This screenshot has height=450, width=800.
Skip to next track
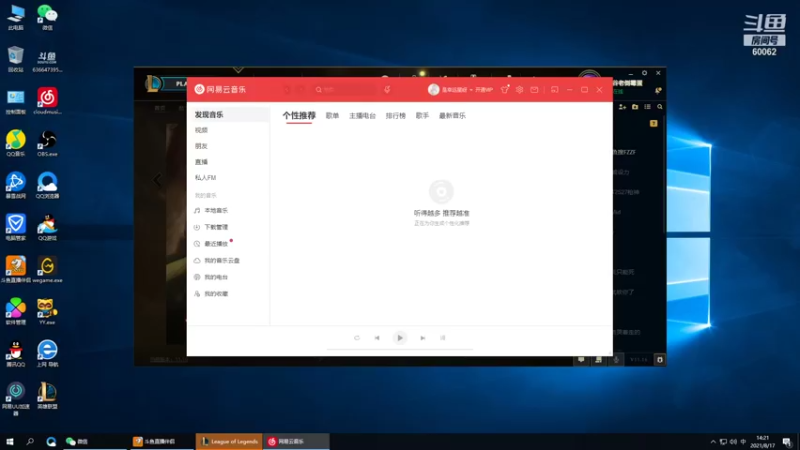pos(422,338)
